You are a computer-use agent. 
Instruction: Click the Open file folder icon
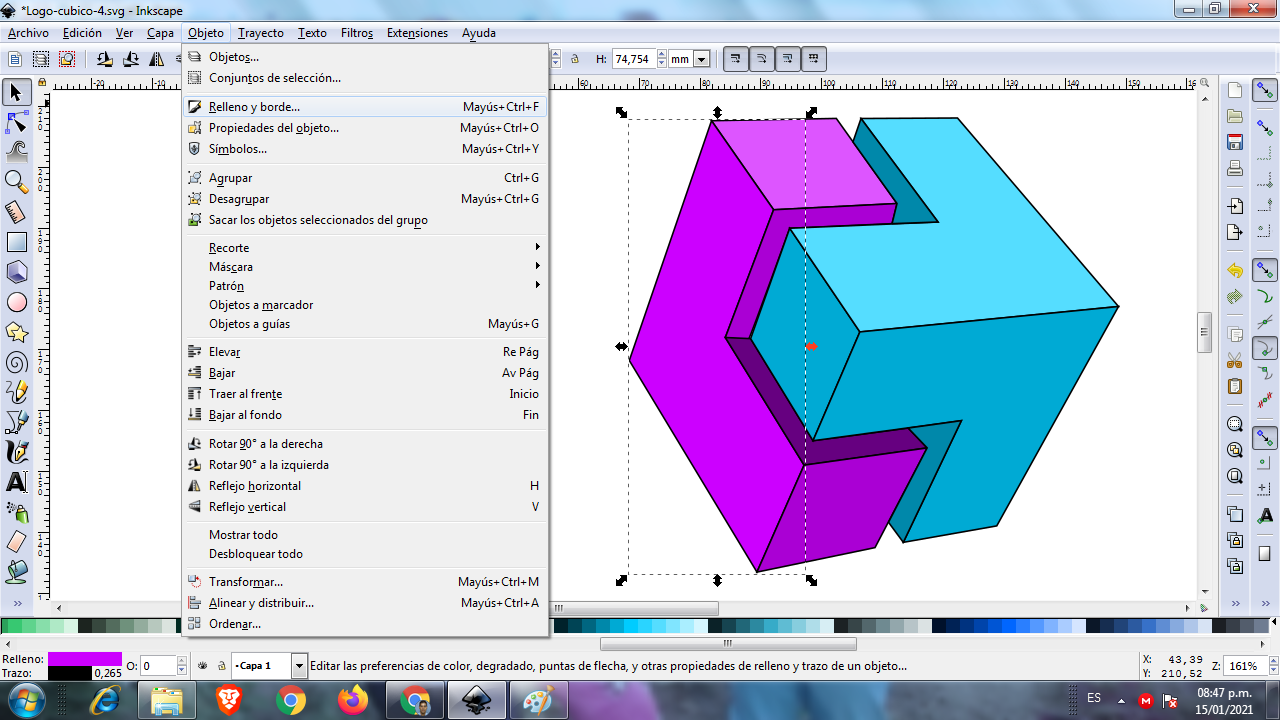point(1235,116)
